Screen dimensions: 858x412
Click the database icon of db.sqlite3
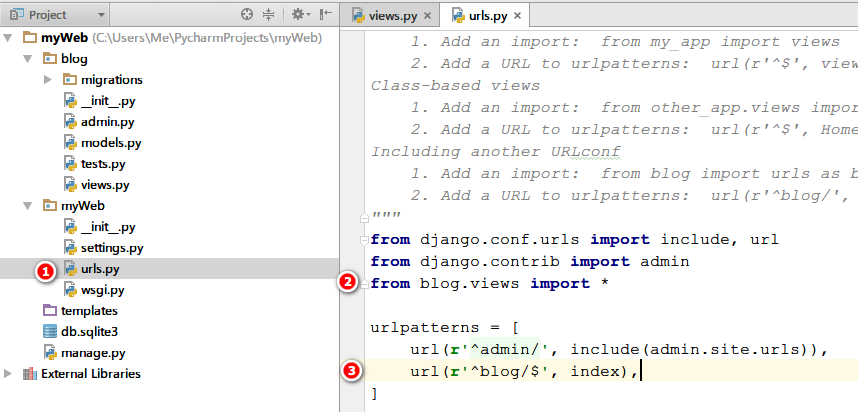[x=50, y=332]
